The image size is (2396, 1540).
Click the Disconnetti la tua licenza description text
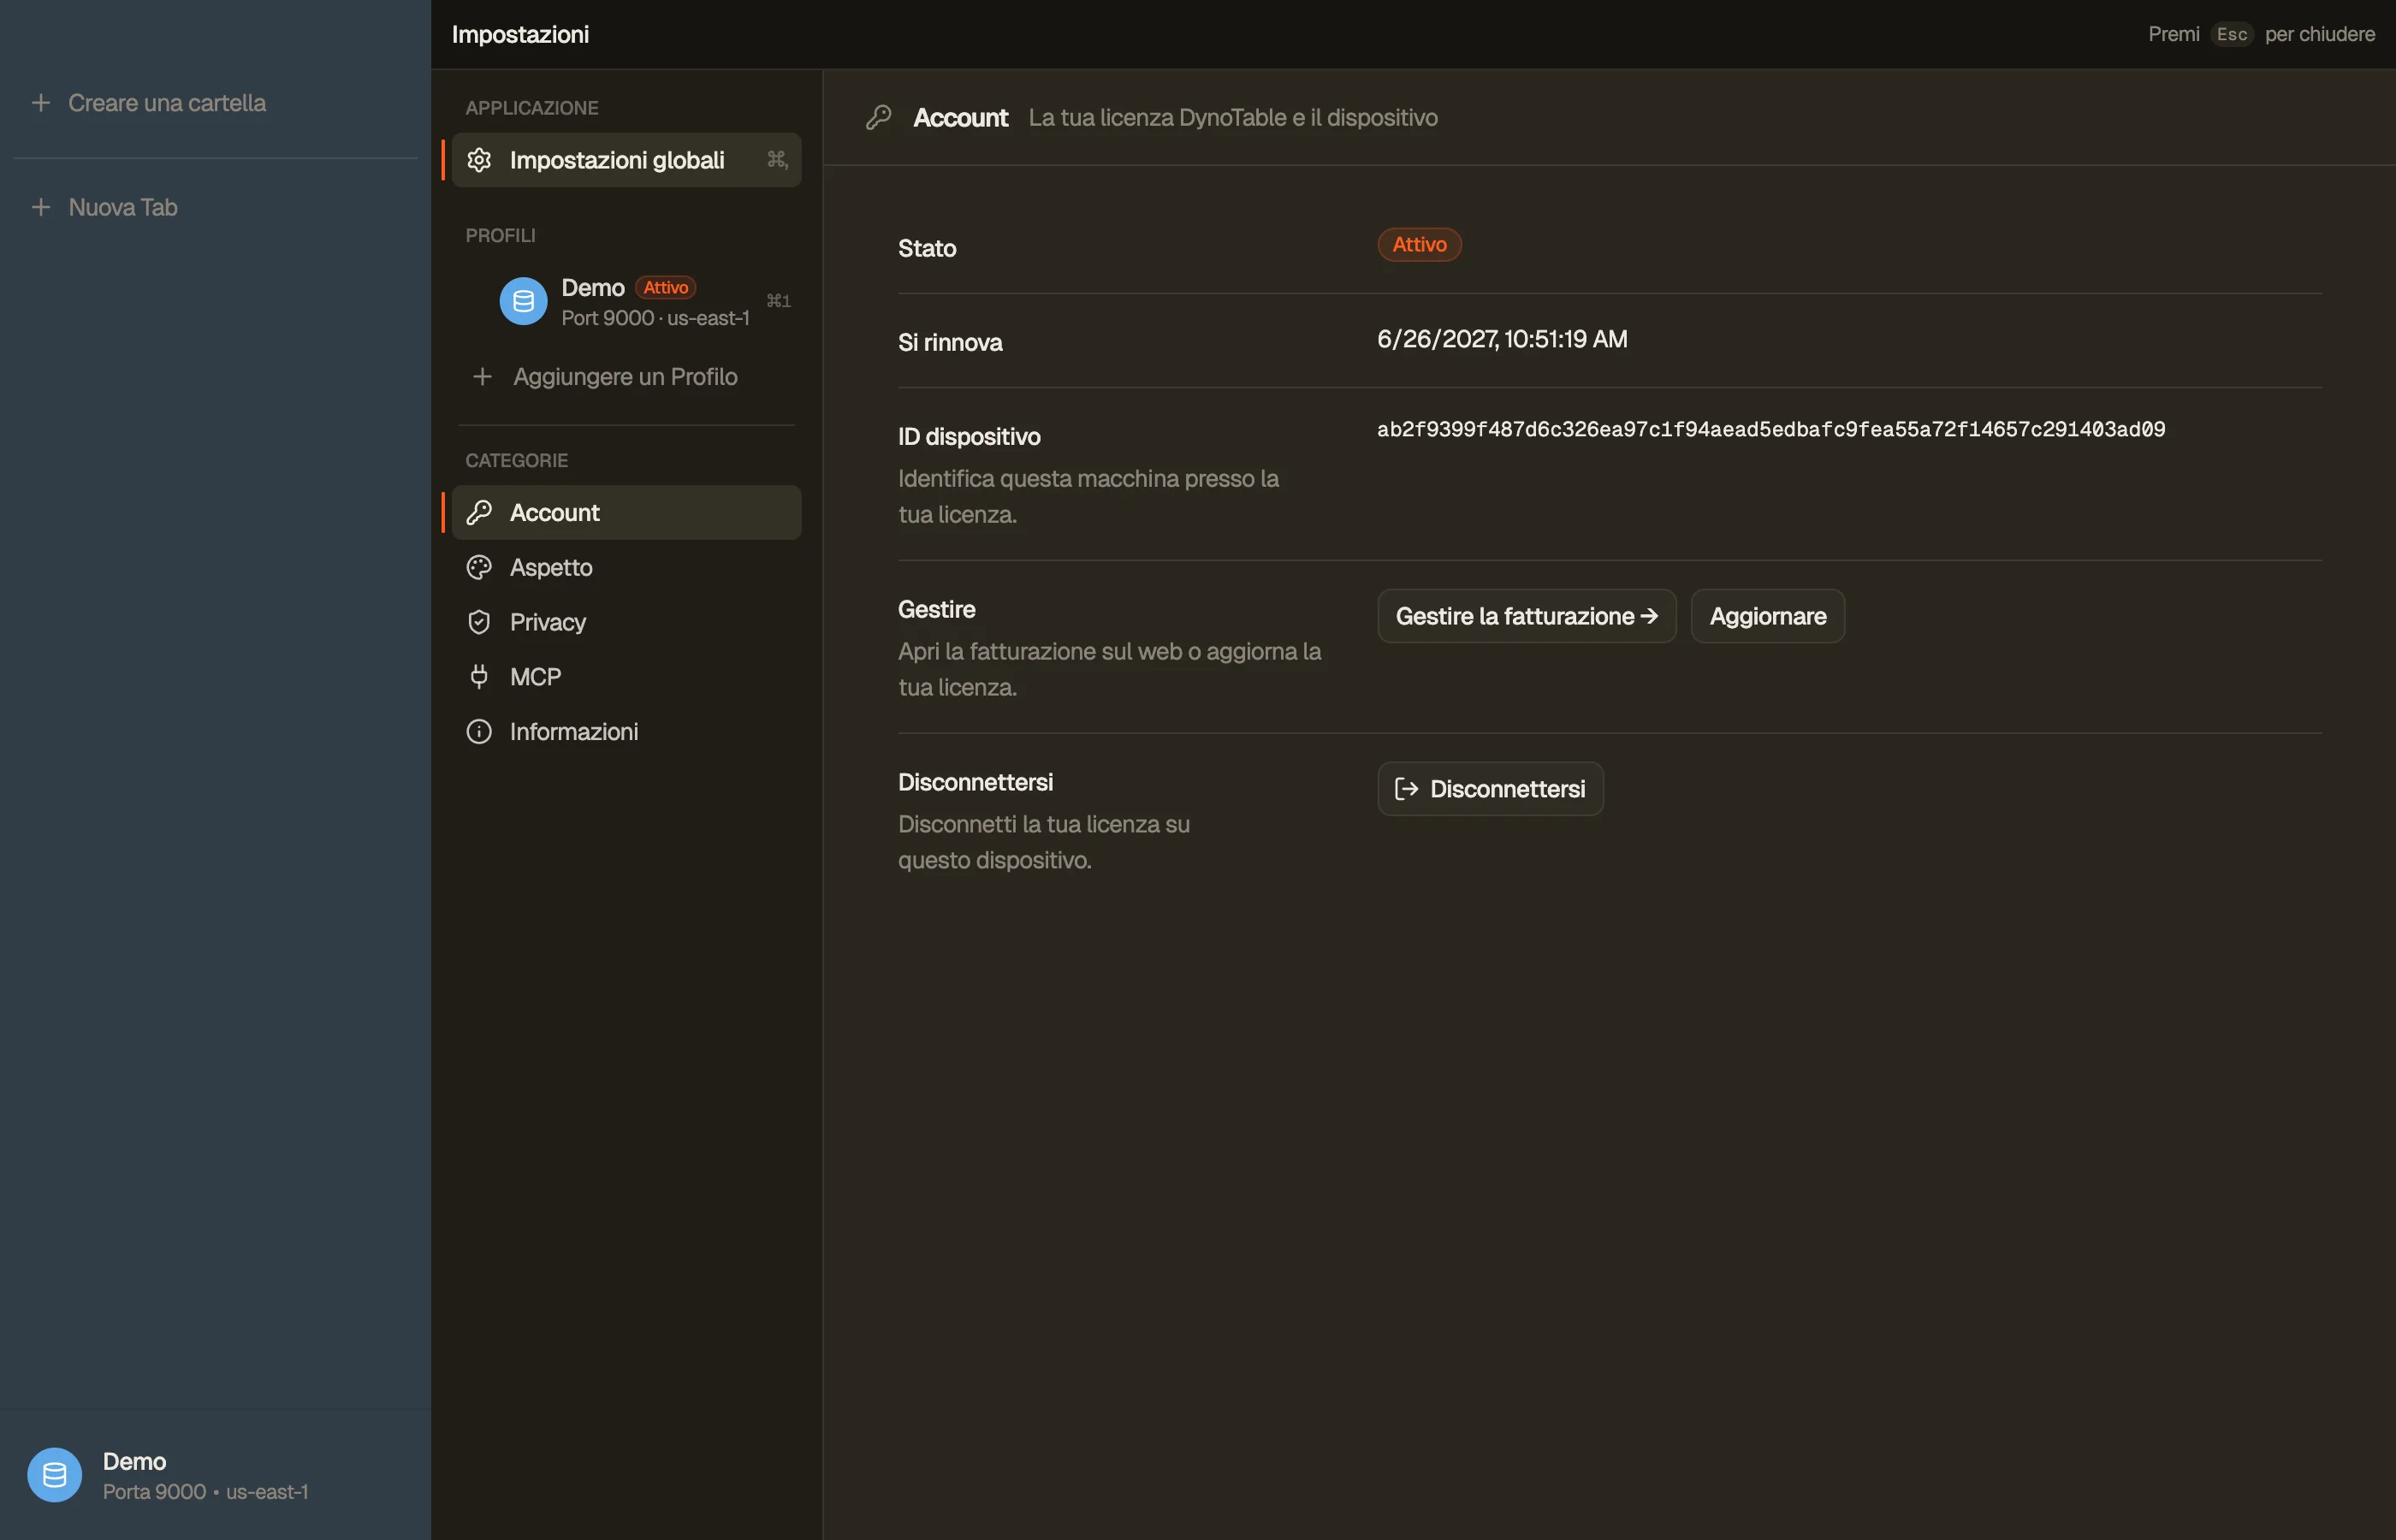(x=1044, y=842)
